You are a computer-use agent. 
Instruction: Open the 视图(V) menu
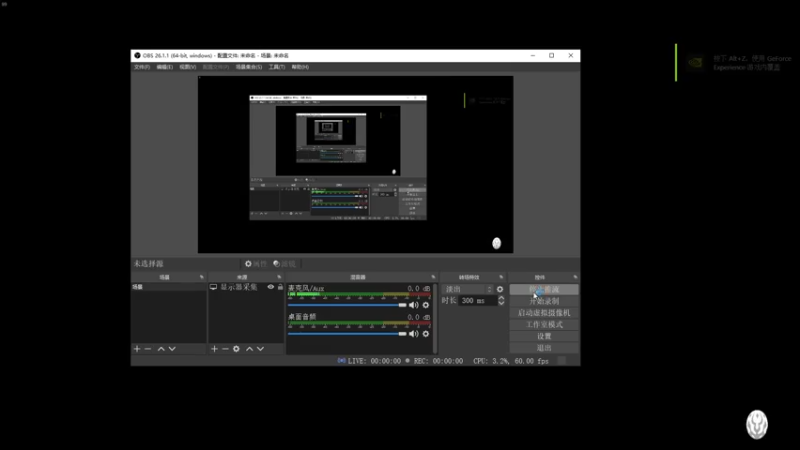(188, 67)
